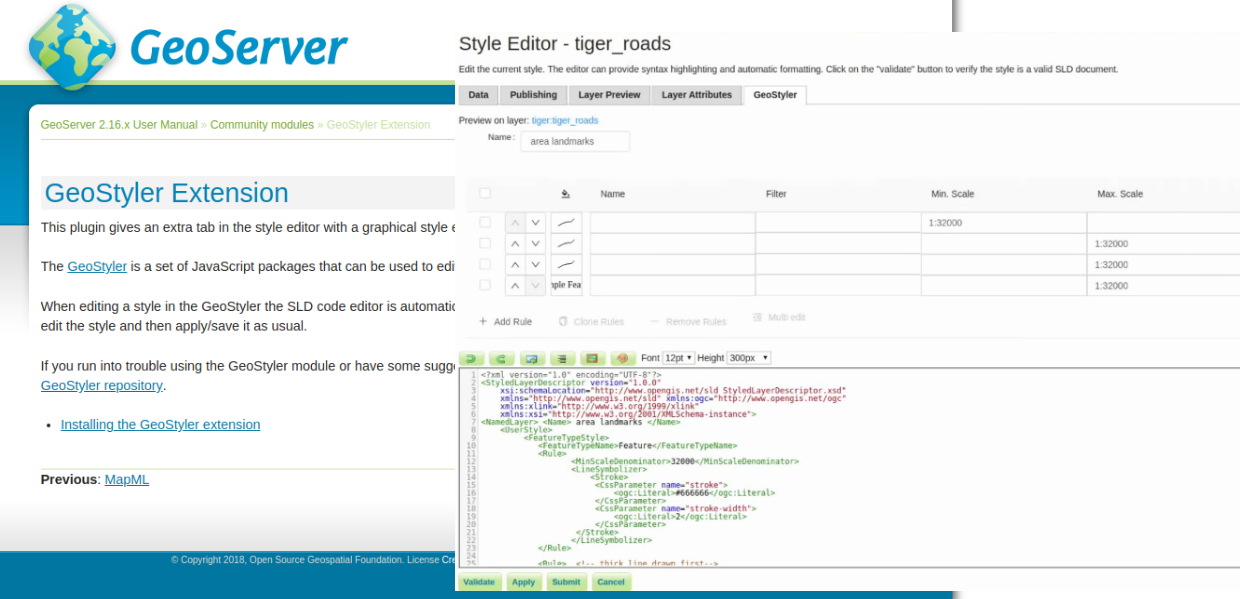Click the color palette icon in the editor toolbar
The width and height of the screenshot is (1240, 599).
622,358
